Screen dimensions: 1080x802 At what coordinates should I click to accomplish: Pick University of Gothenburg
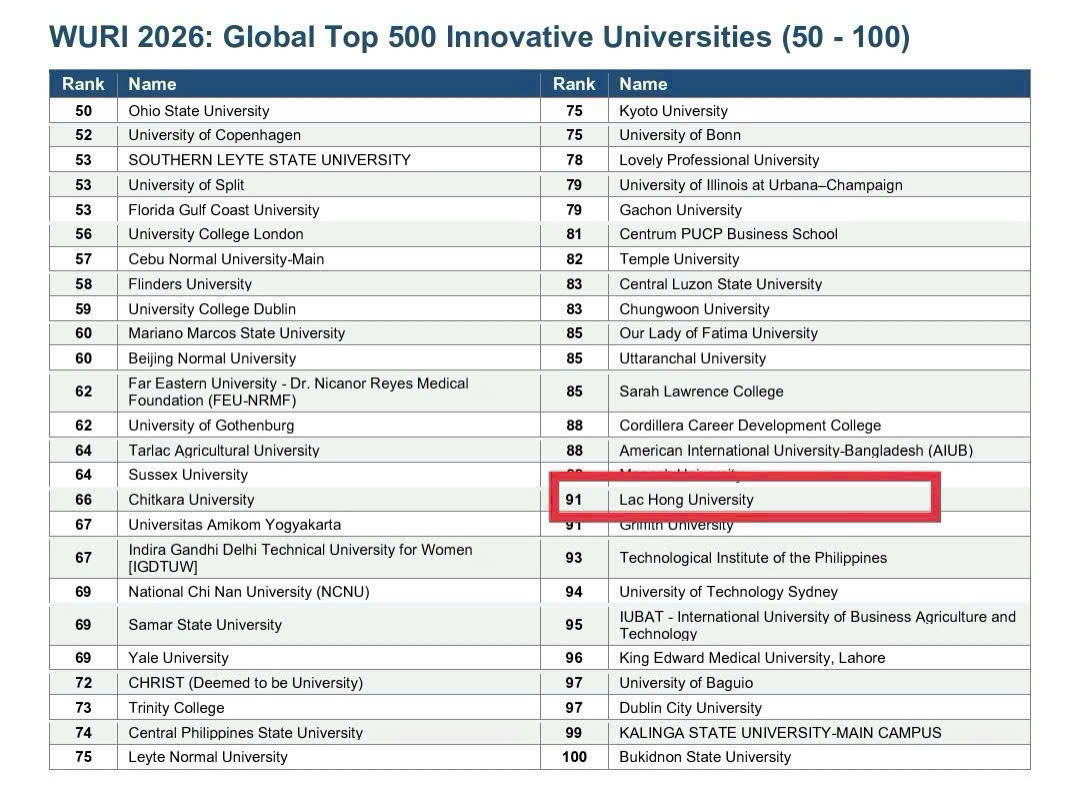211,425
